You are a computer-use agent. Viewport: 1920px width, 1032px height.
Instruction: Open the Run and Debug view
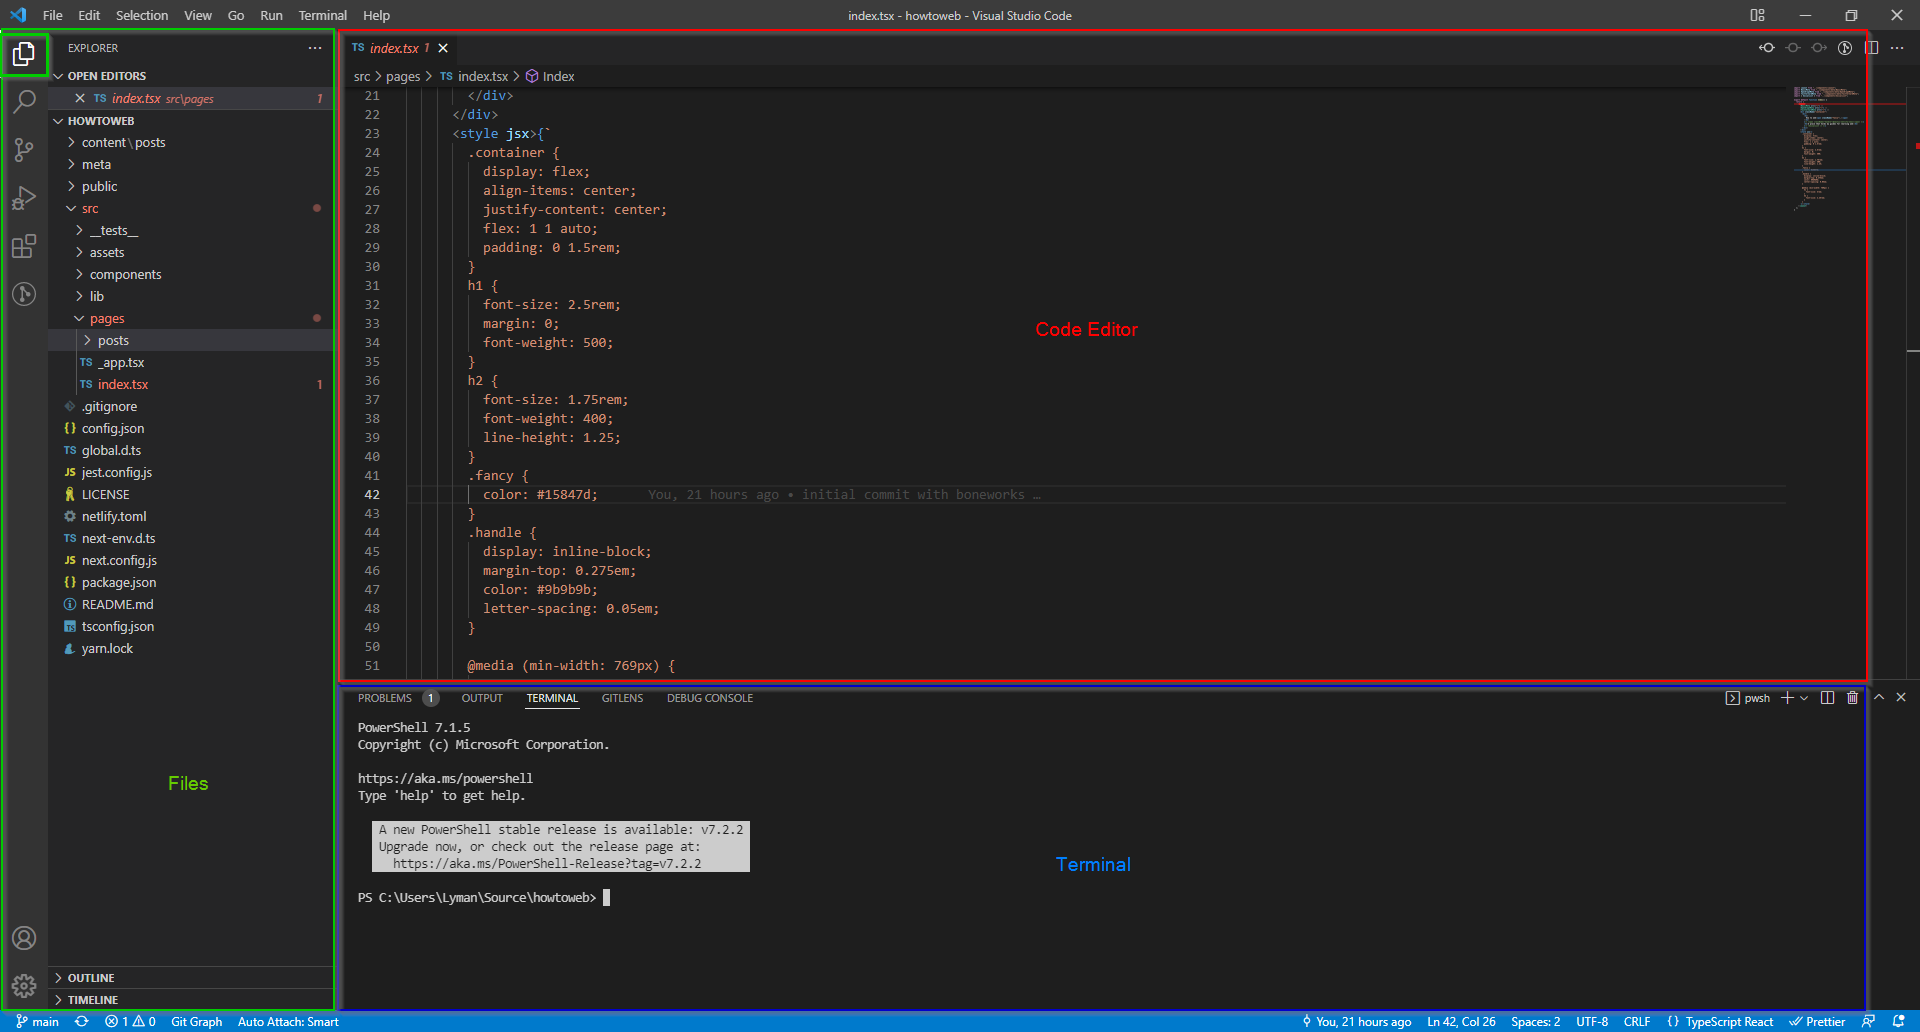tap(24, 198)
